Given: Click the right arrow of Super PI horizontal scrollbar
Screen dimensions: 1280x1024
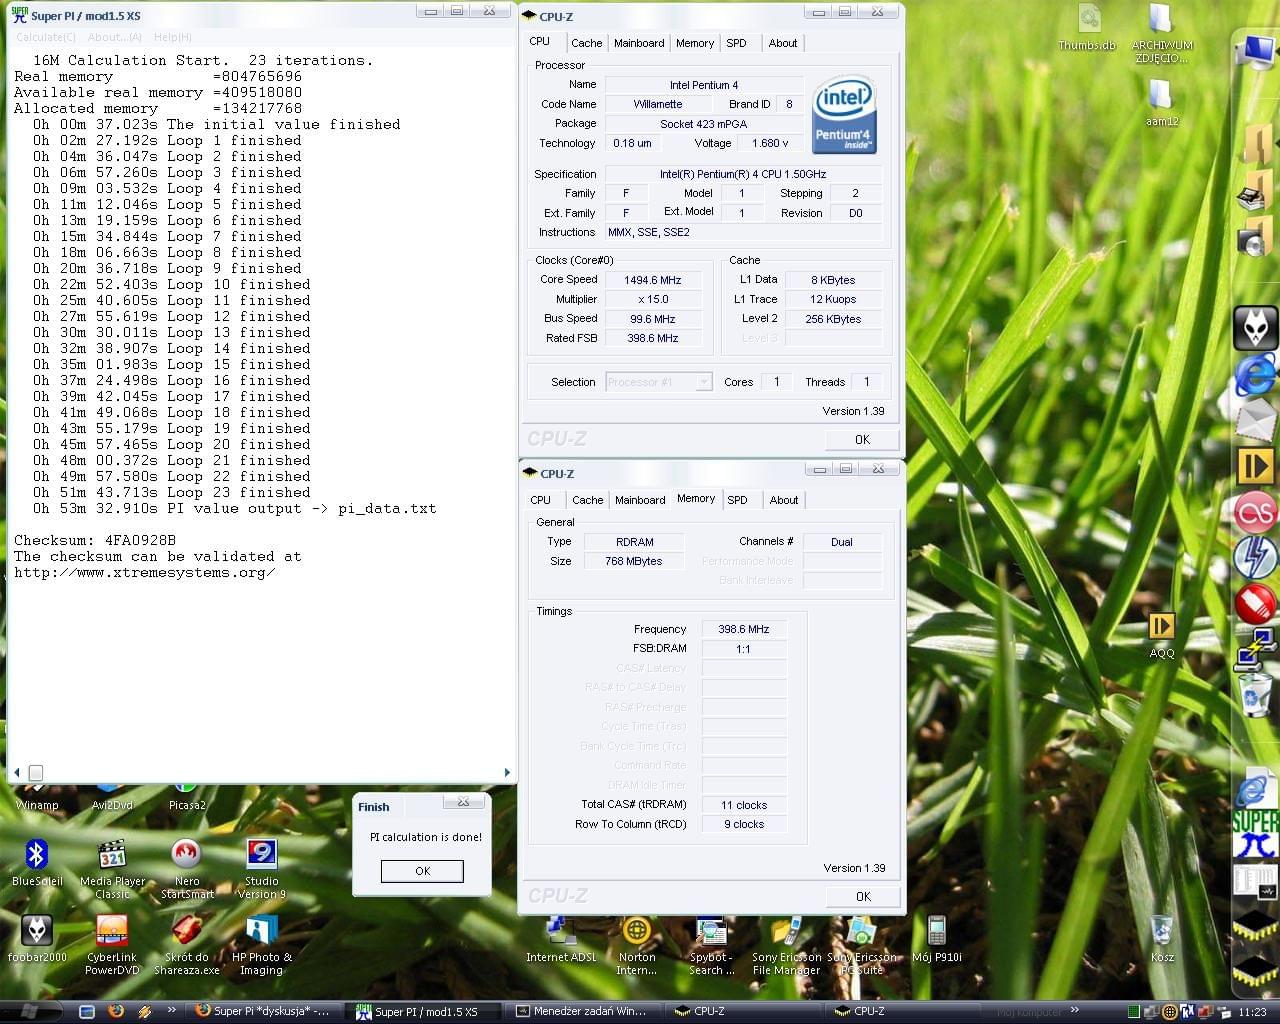Looking at the screenshot, I should click(x=507, y=772).
